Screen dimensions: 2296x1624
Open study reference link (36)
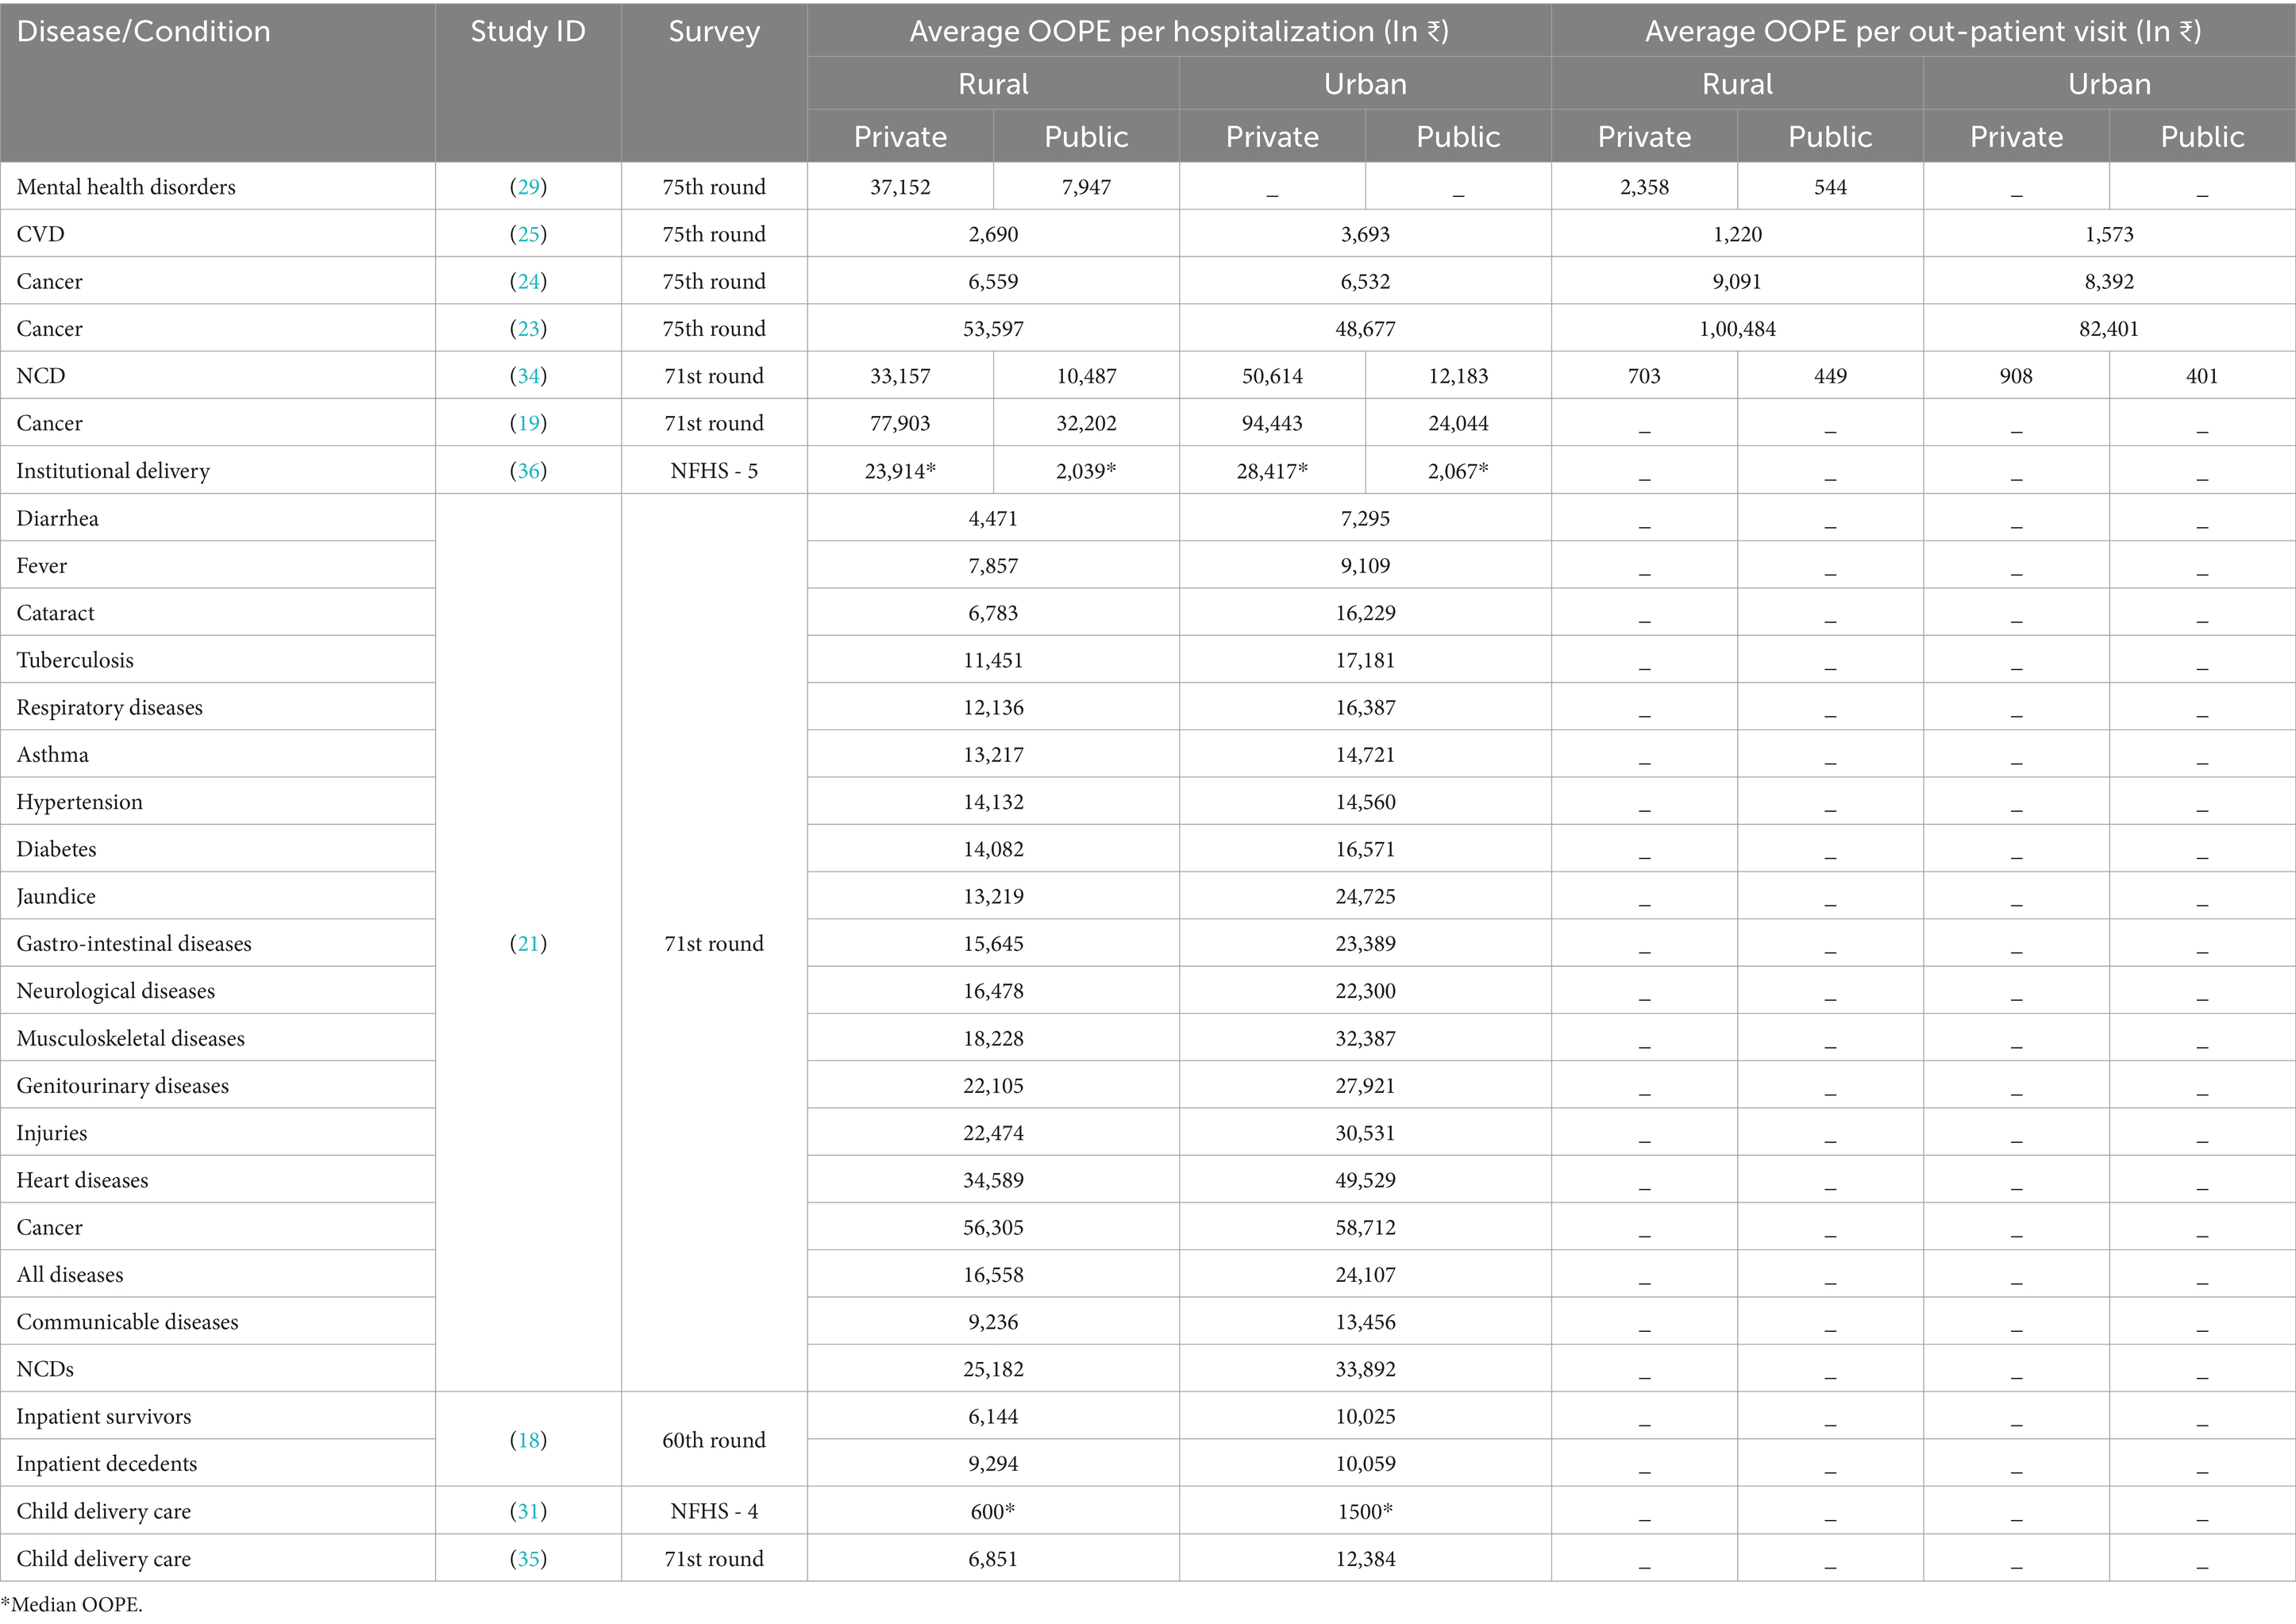coord(528,471)
